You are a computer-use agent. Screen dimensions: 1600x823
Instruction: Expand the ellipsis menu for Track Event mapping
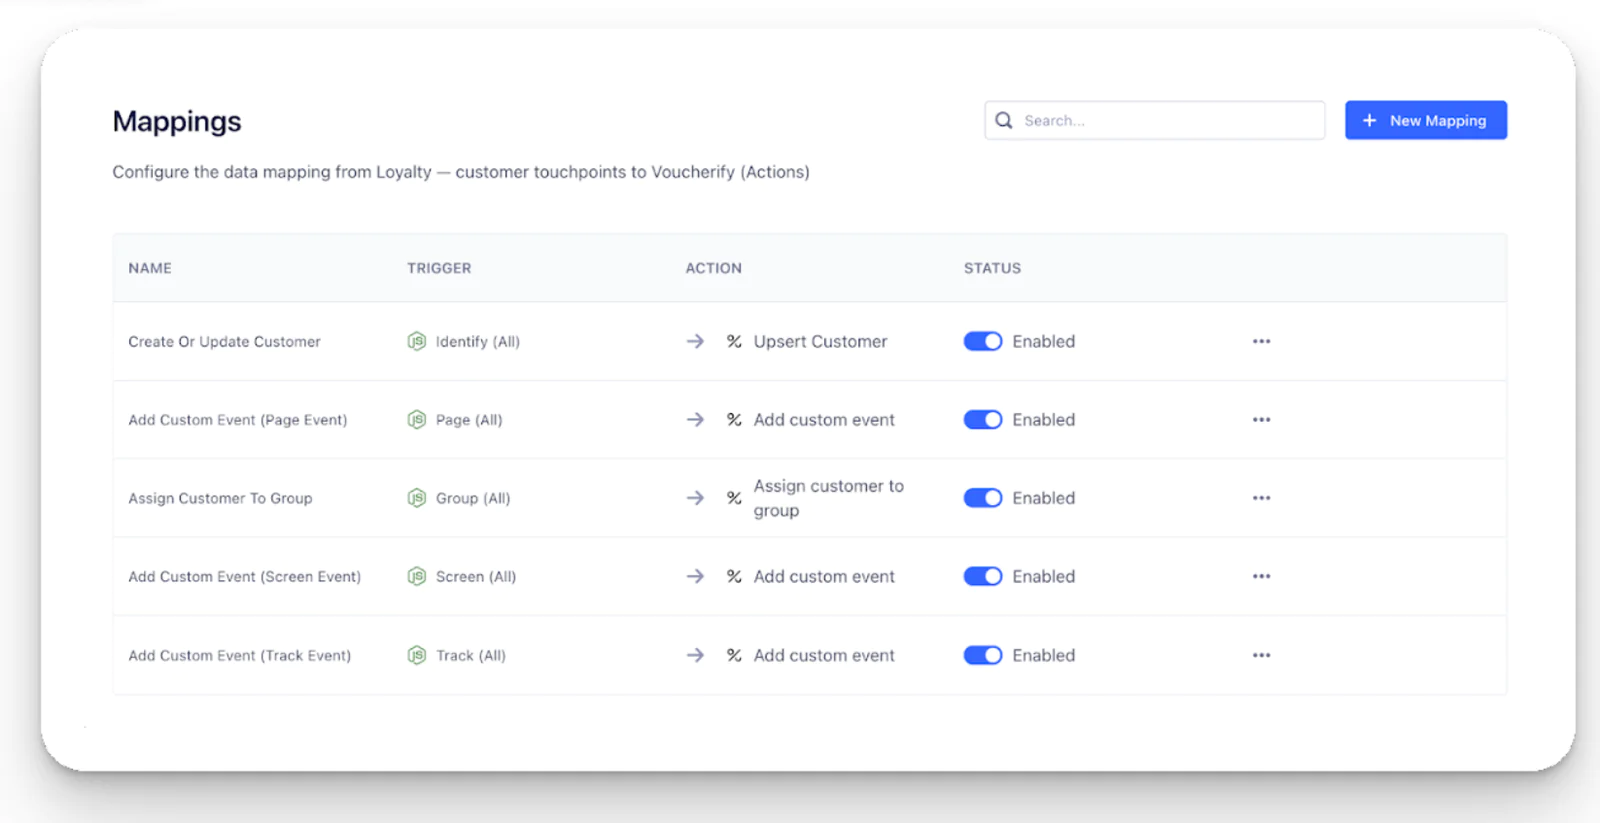coord(1261,655)
